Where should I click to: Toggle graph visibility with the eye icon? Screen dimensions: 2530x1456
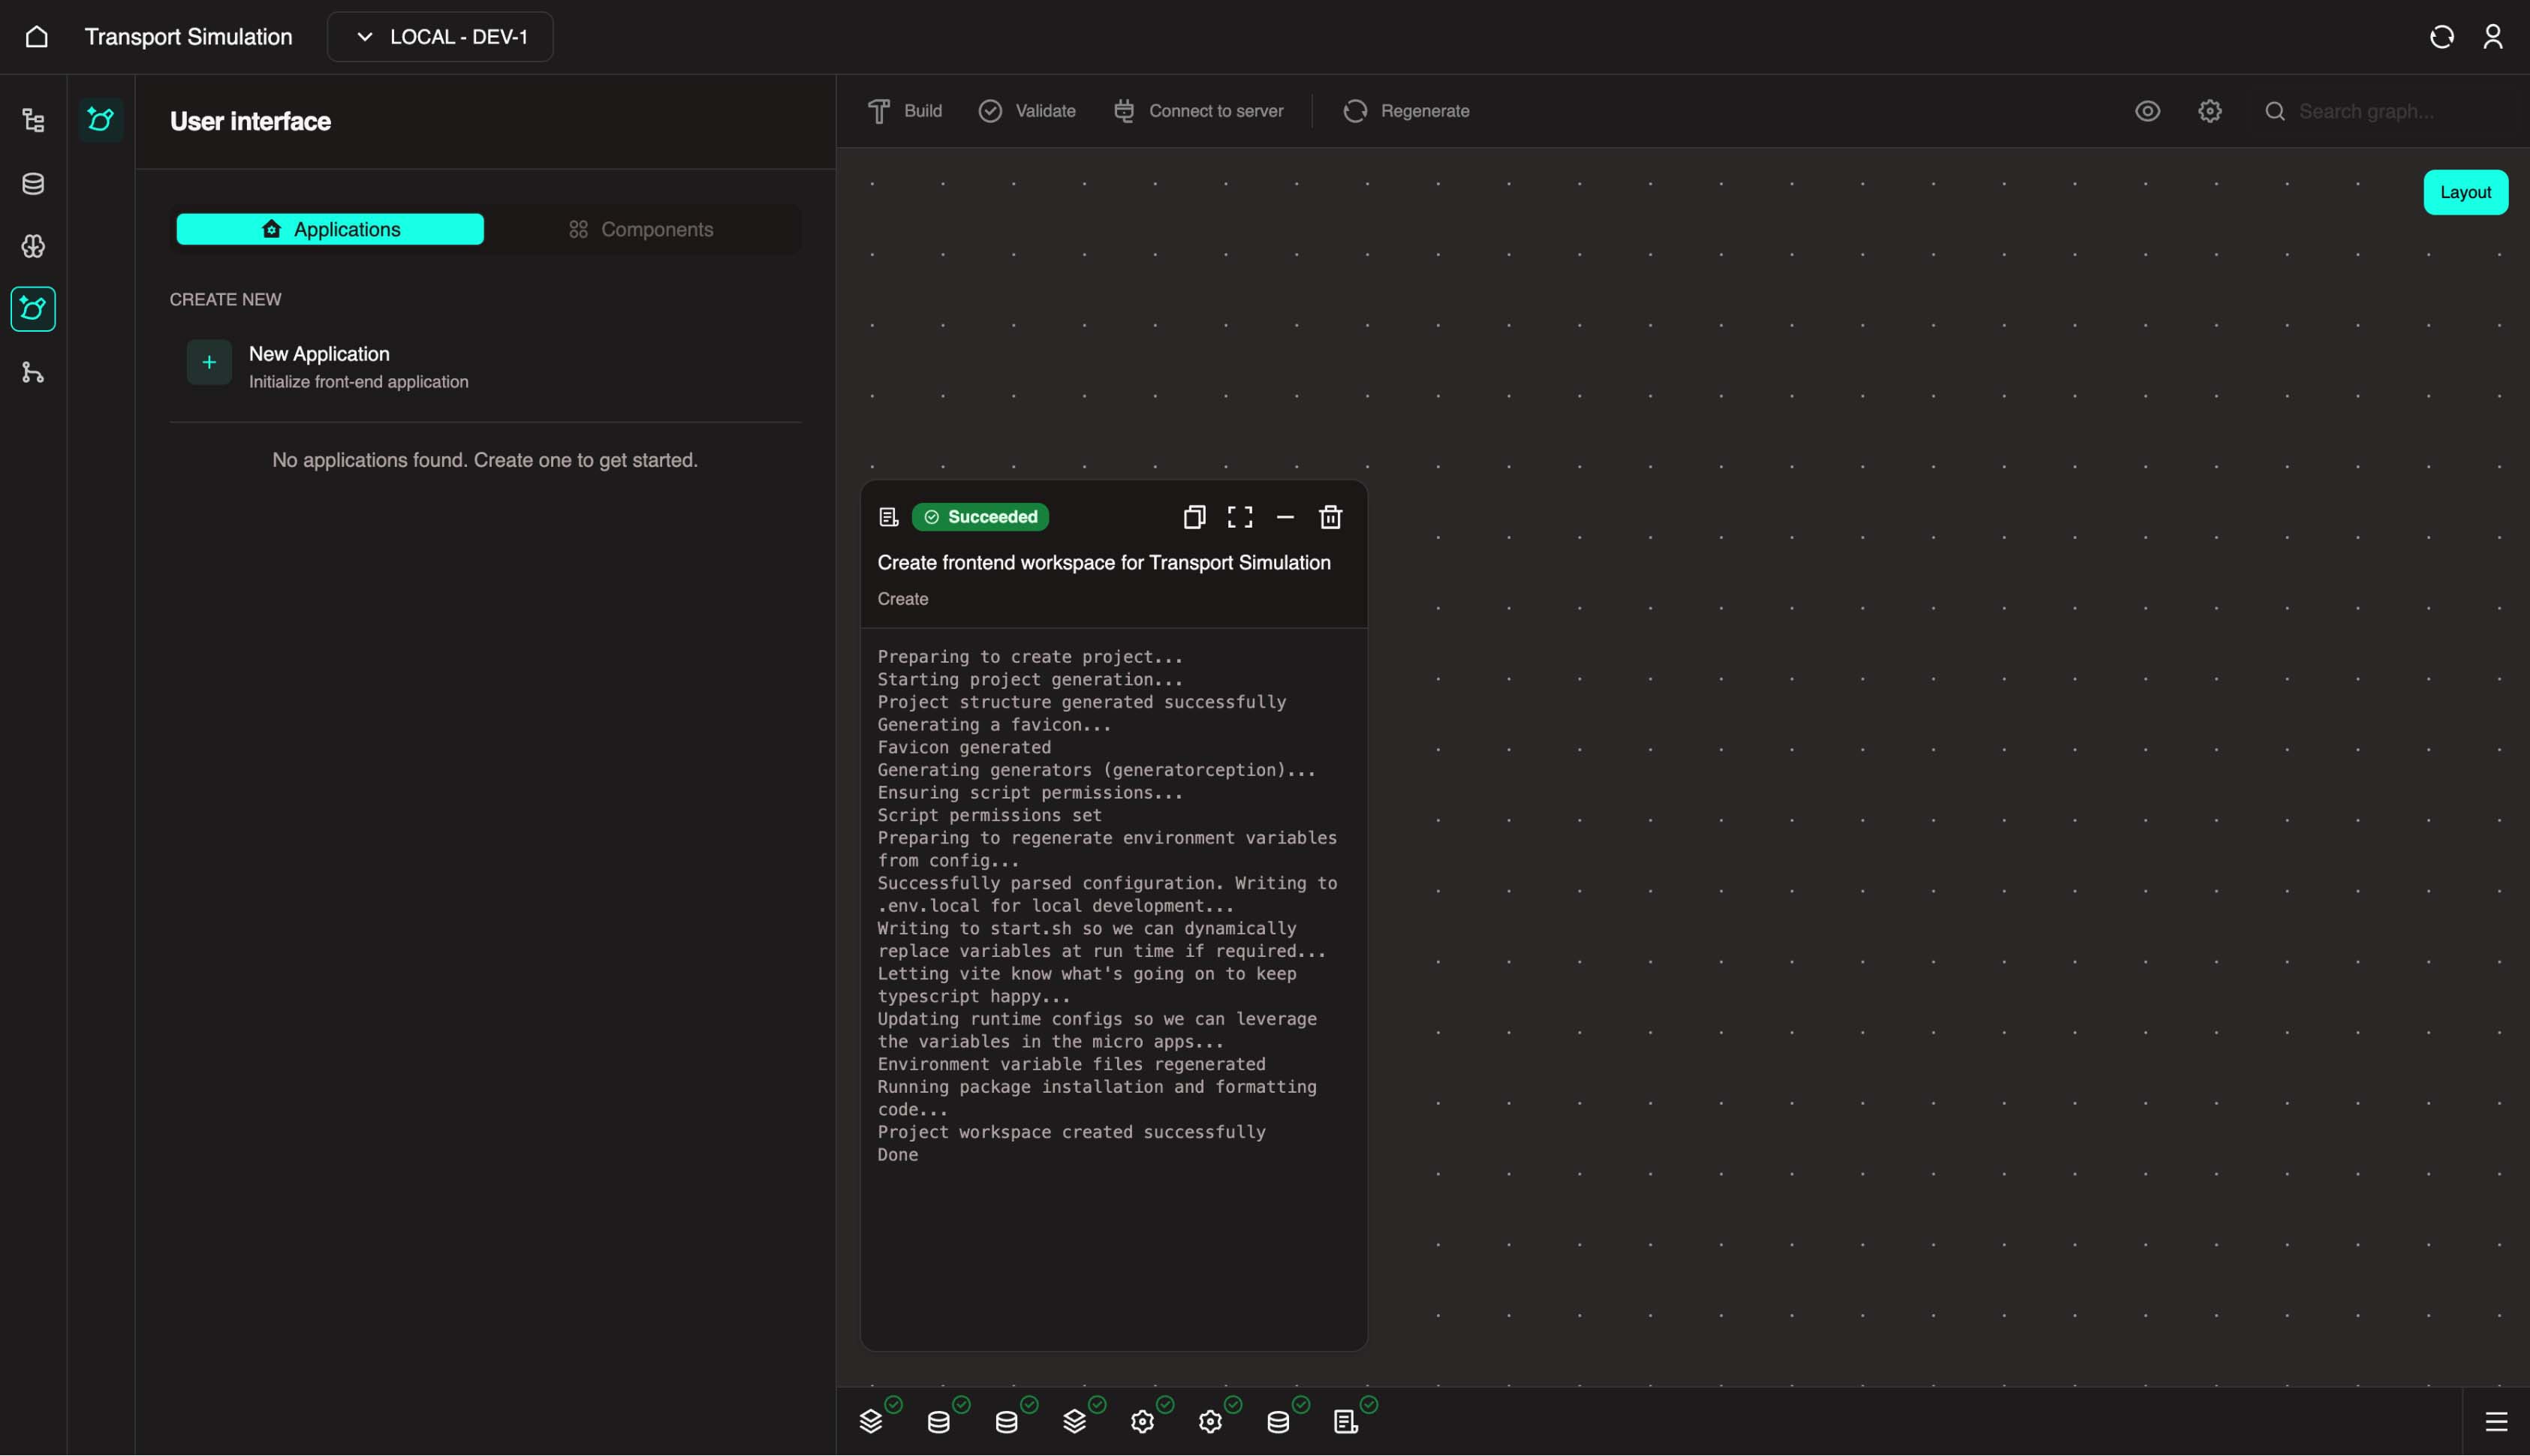pyautogui.click(x=2147, y=111)
